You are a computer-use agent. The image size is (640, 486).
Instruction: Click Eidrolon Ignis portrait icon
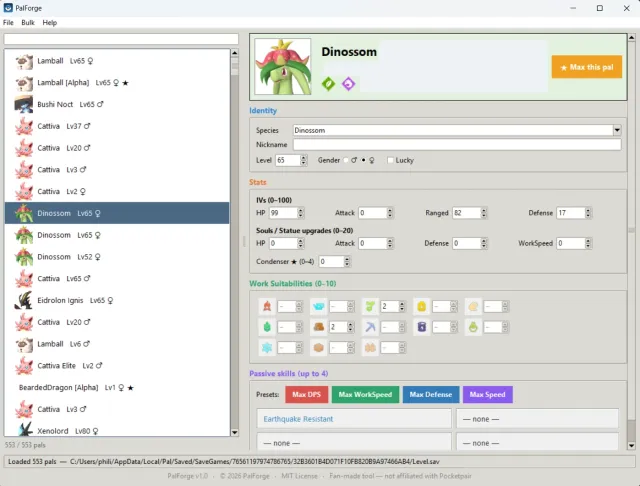coord(24,300)
